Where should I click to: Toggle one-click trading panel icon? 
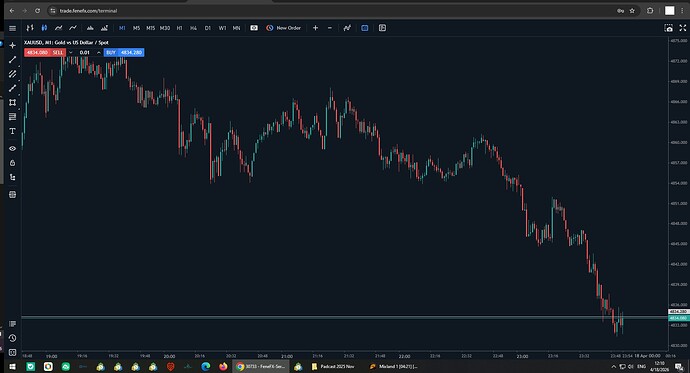[254, 28]
